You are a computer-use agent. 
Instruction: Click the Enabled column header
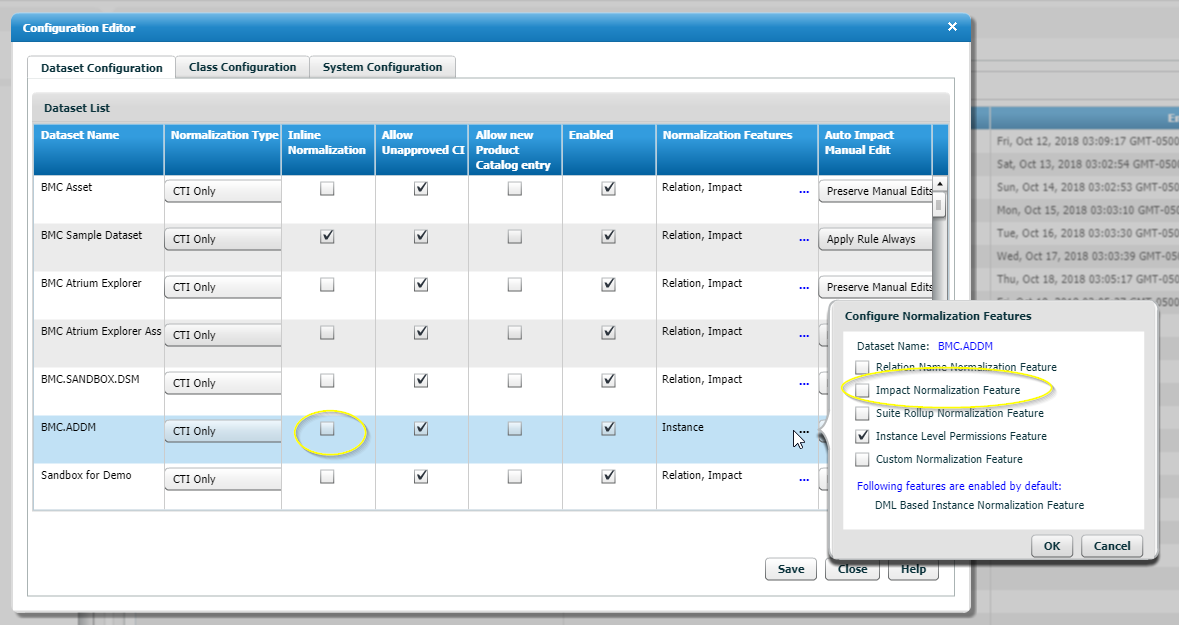[609, 150]
